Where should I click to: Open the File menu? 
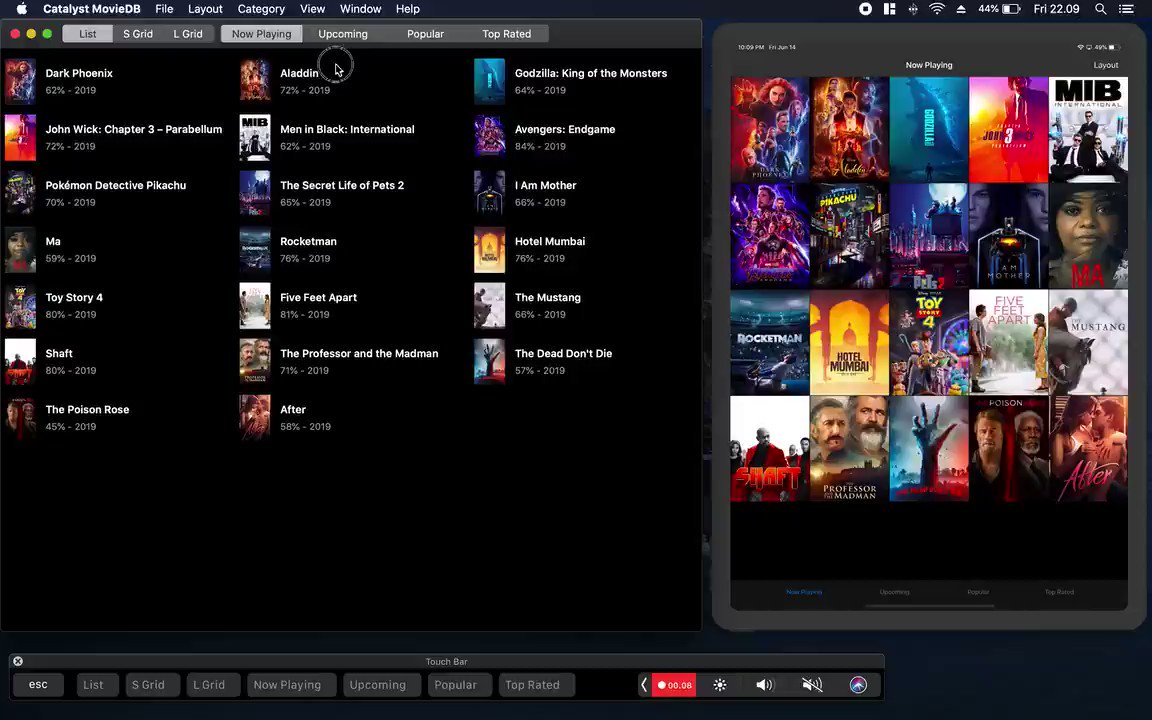click(164, 9)
